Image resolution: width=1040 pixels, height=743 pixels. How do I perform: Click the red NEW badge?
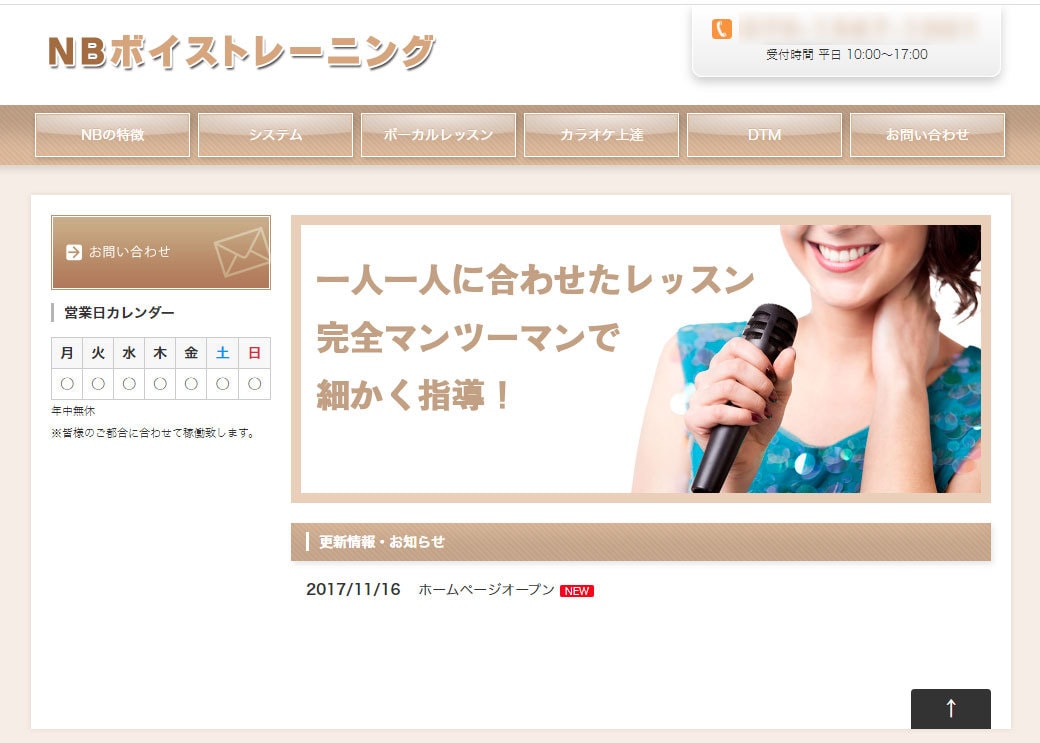coord(576,591)
